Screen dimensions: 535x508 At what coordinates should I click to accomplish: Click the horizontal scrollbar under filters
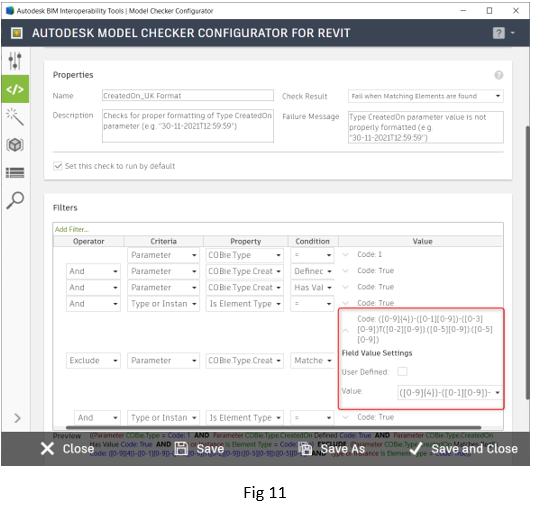(273, 427)
